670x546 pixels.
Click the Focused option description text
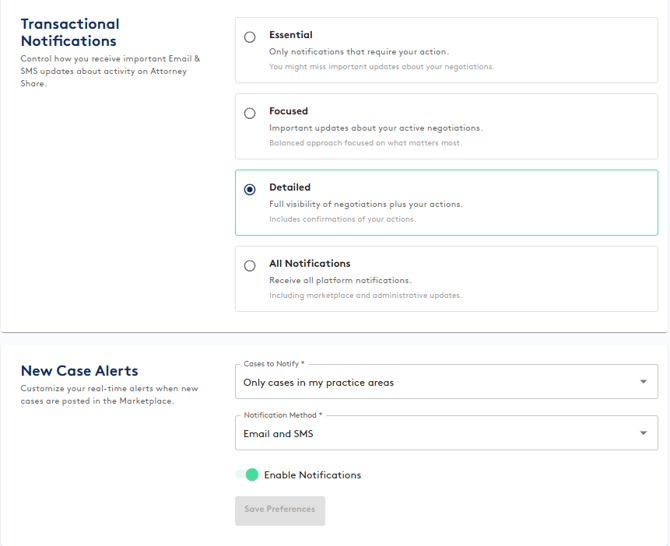coord(375,128)
